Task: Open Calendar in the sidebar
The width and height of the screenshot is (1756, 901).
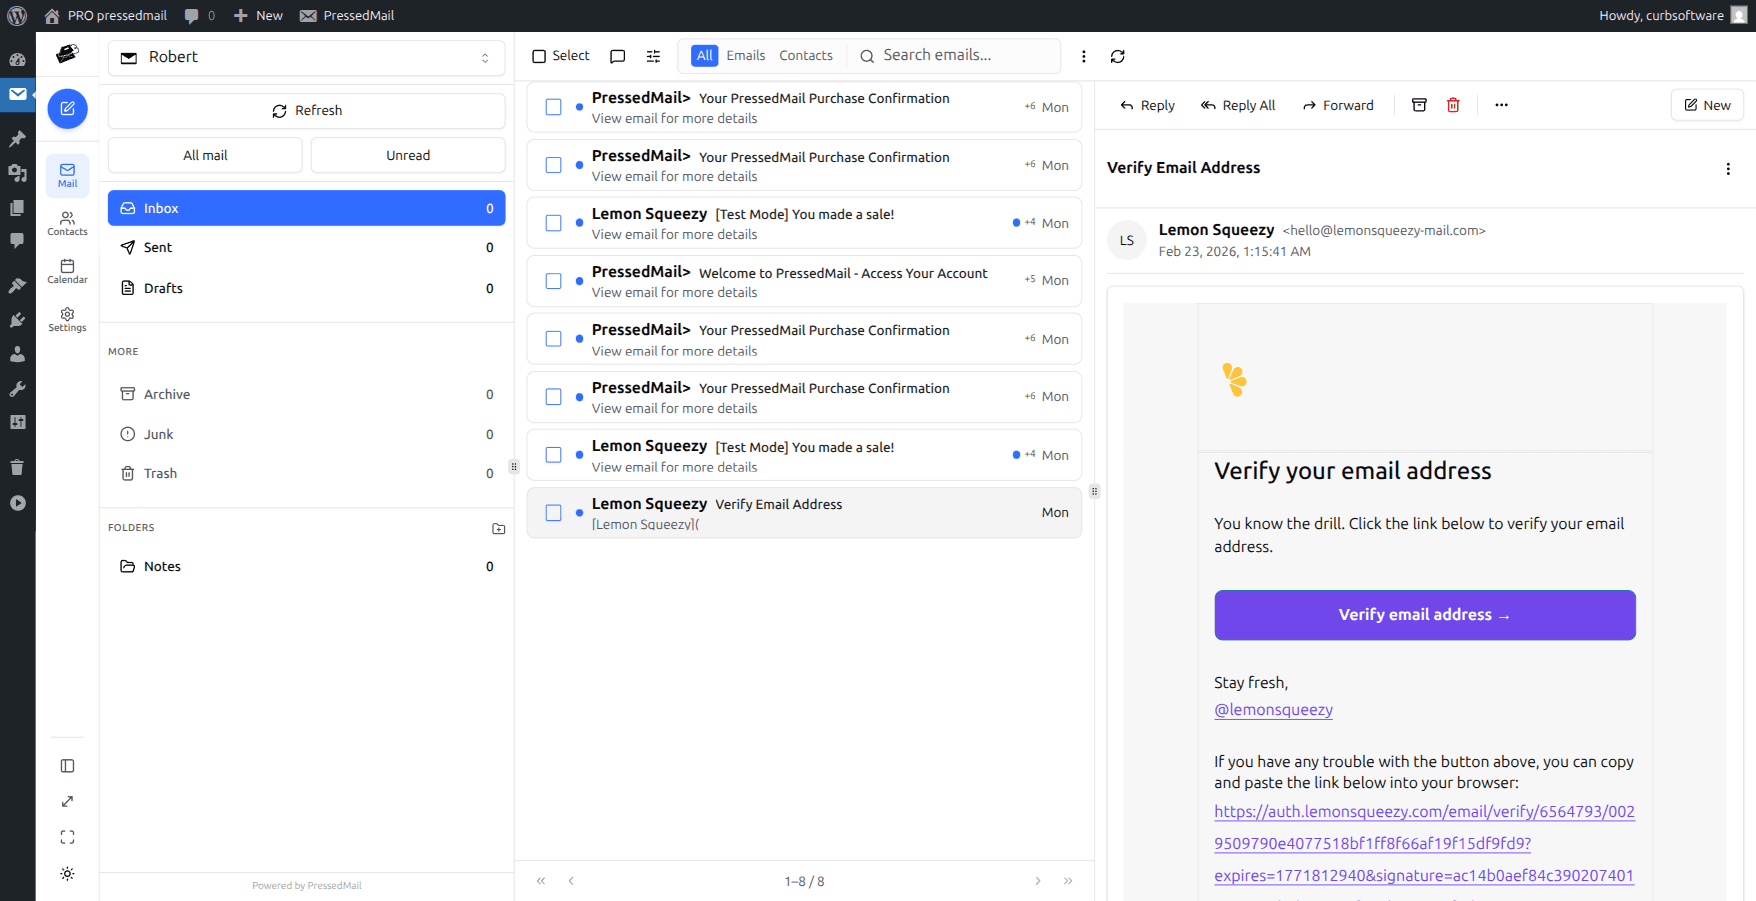Action: point(67,271)
